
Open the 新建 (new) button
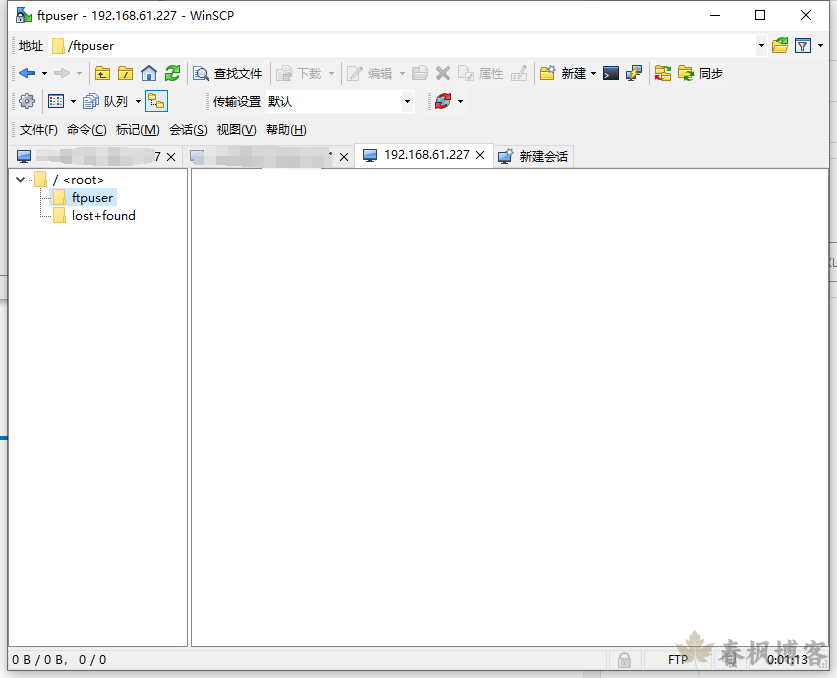point(563,73)
